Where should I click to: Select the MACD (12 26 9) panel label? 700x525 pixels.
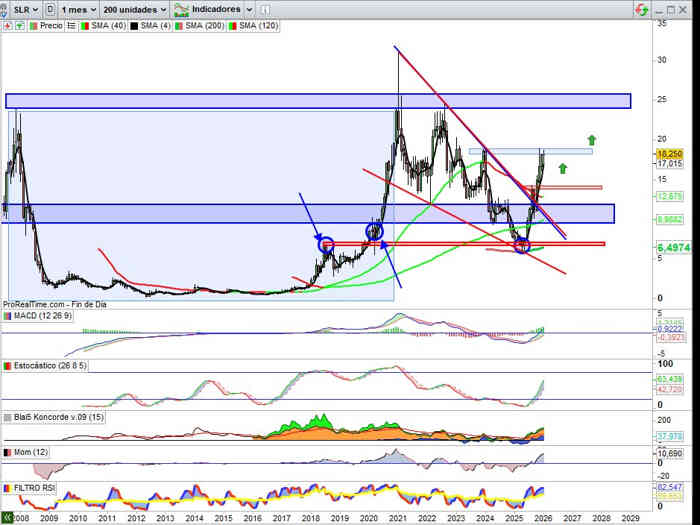(x=42, y=316)
